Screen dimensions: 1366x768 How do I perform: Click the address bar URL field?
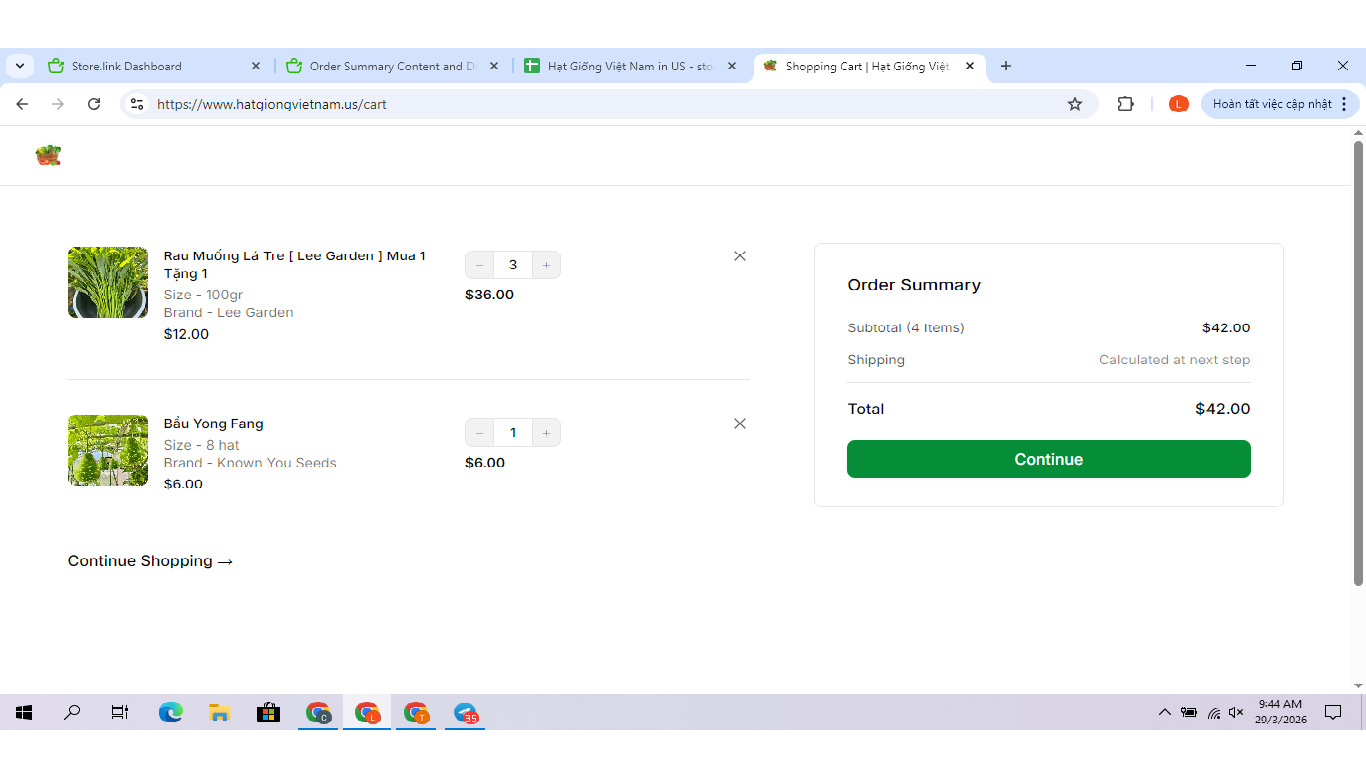[x=600, y=104]
